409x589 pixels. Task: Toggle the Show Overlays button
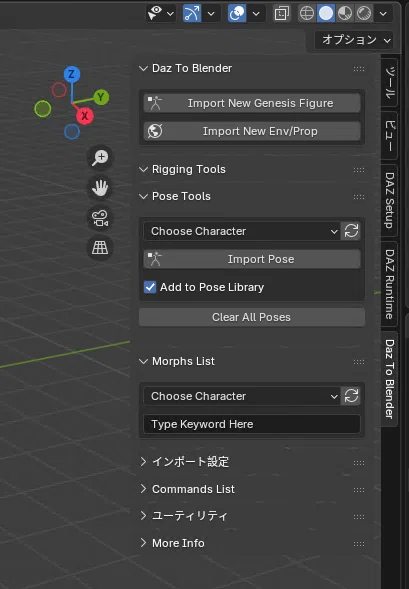tap(237, 14)
